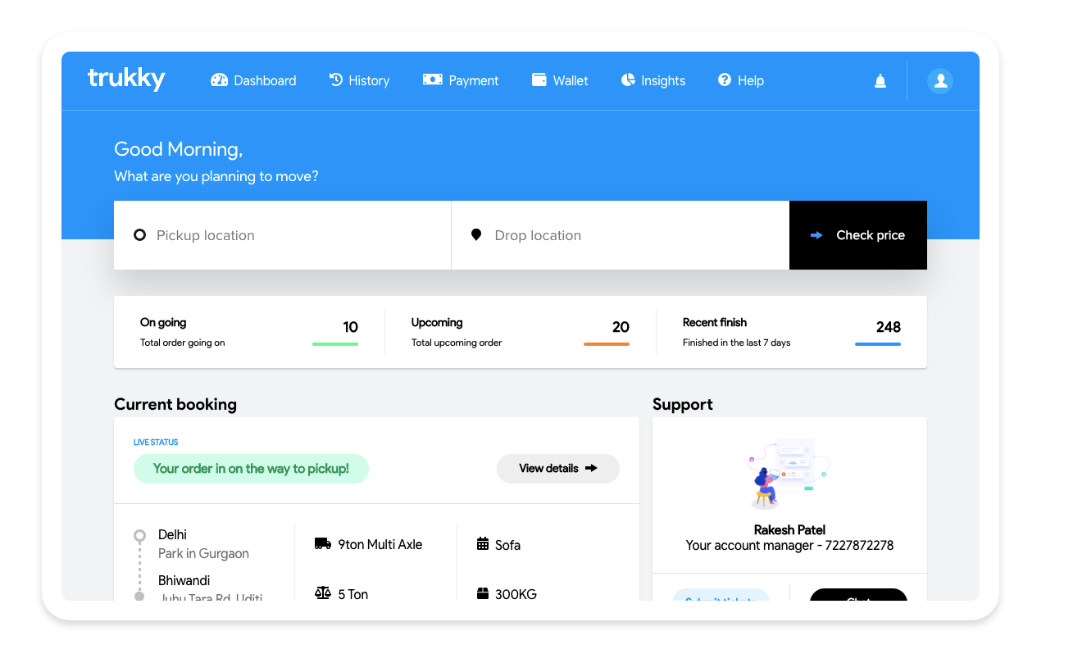Click the arrow in View details
The width and height of the screenshot is (1073, 658).
coord(591,469)
